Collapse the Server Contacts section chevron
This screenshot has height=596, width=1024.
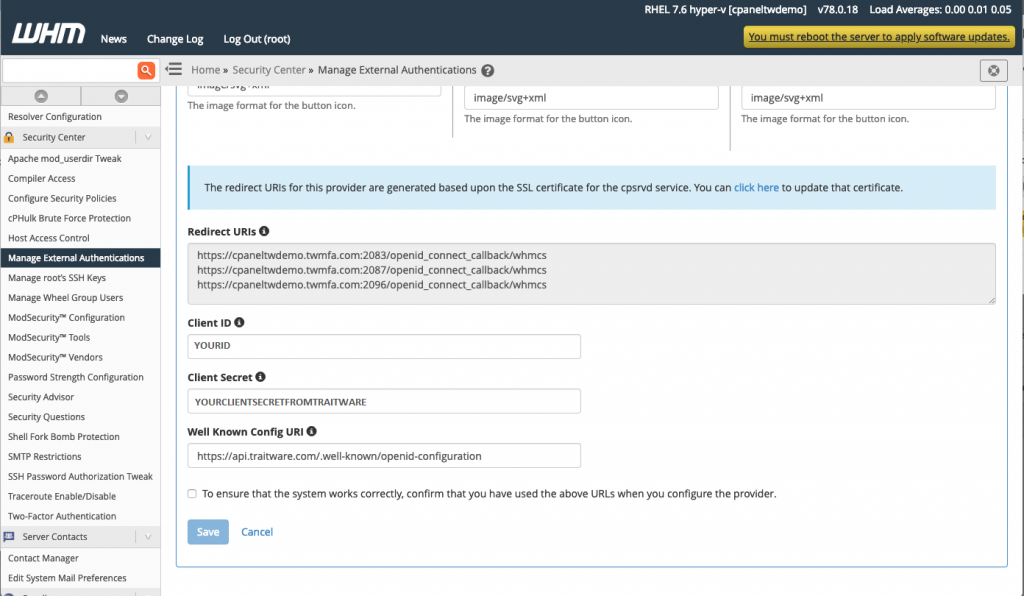(148, 537)
